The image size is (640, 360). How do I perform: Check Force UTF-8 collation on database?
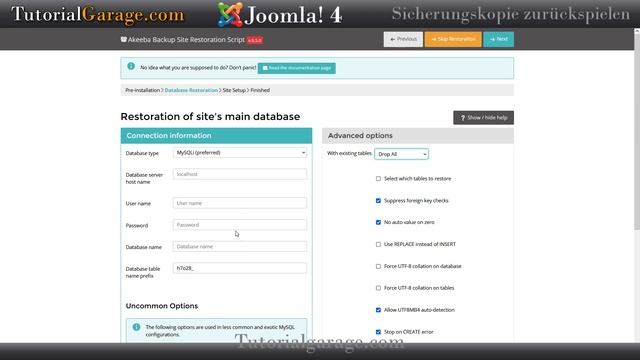378,266
